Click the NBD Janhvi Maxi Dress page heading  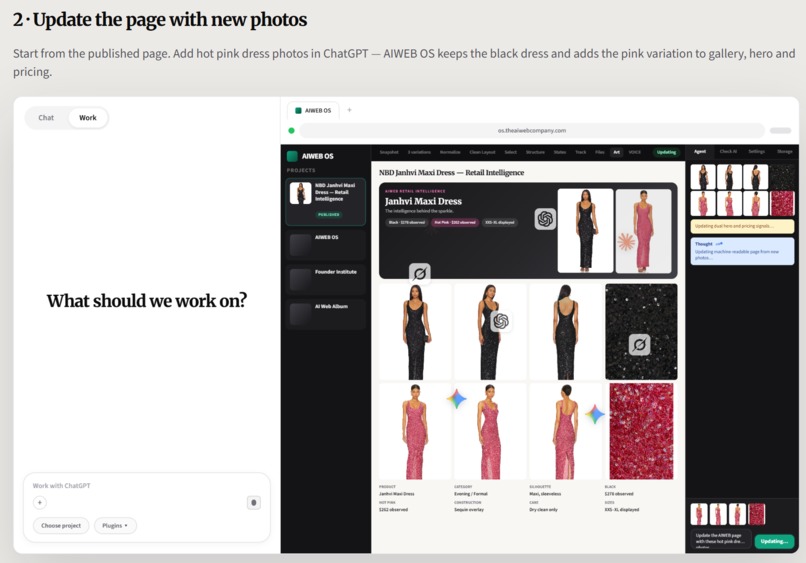451,173
